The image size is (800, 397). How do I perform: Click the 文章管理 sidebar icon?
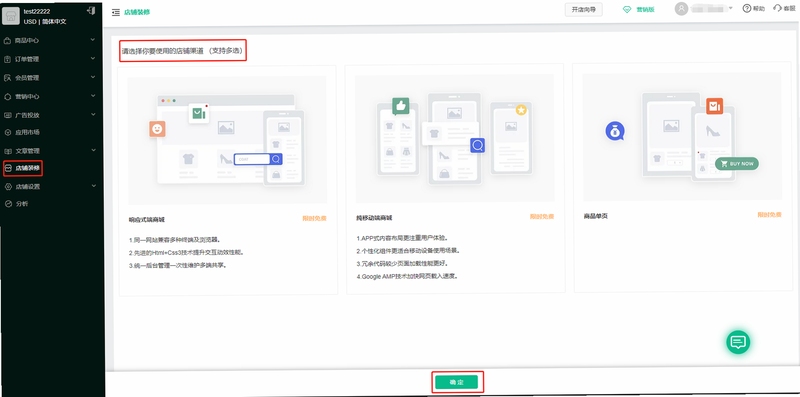click(8, 151)
